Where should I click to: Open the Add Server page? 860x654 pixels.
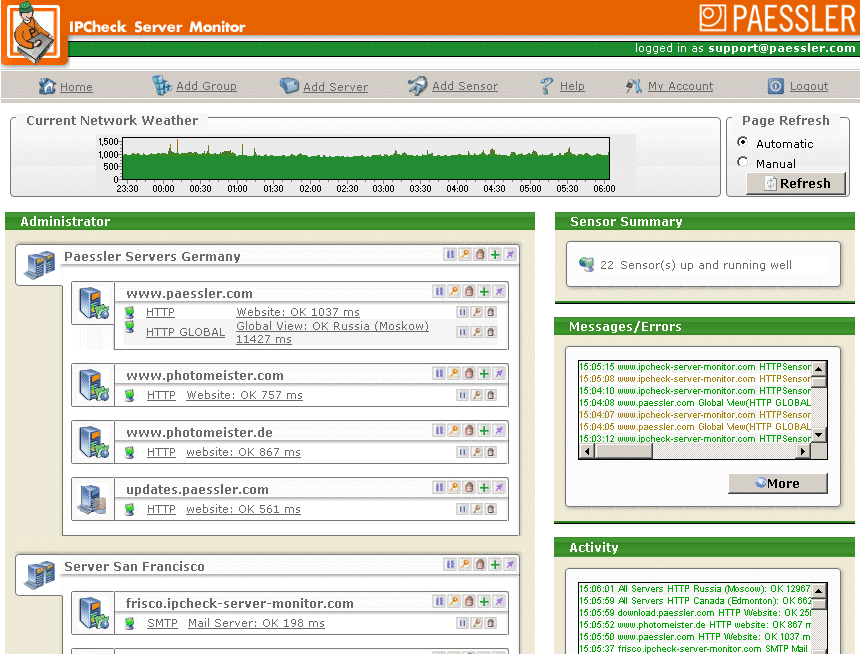[x=336, y=87]
